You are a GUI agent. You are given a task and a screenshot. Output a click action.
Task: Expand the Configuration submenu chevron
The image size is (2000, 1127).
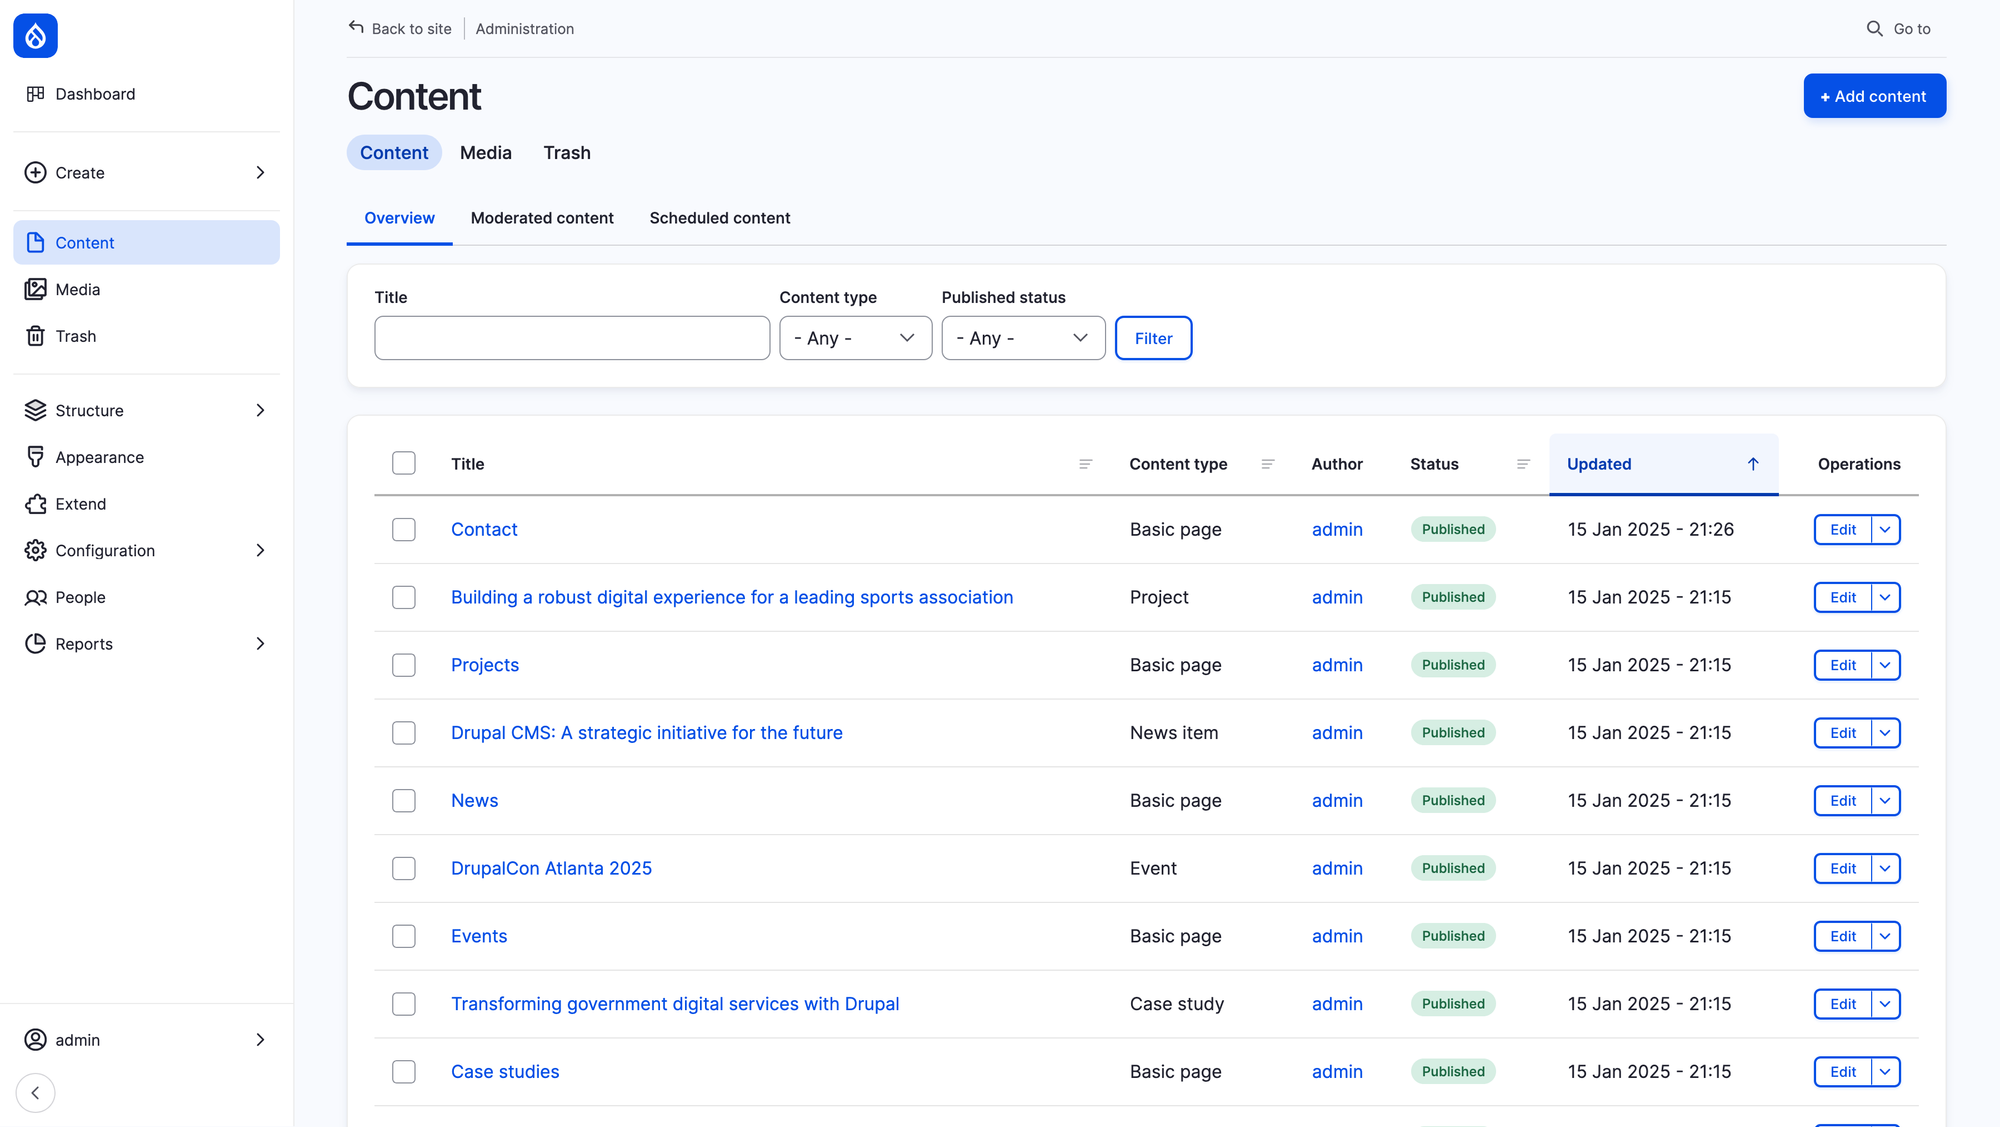pos(260,551)
